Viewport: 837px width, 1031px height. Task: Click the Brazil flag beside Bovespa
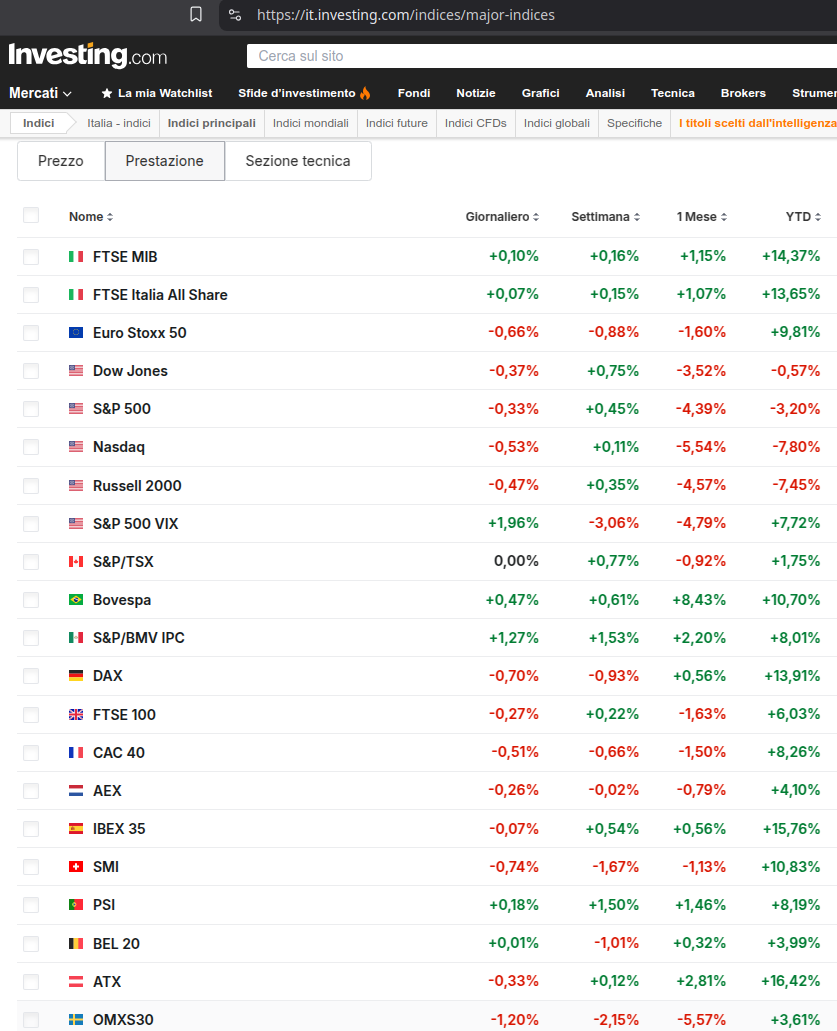(76, 600)
